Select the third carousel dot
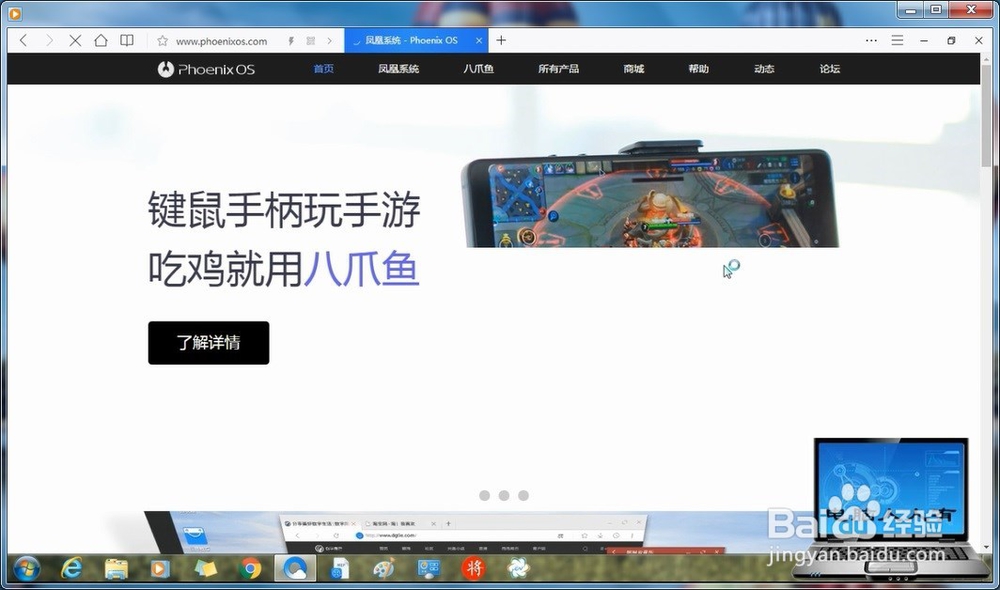The height and width of the screenshot is (590, 1000). tap(524, 496)
